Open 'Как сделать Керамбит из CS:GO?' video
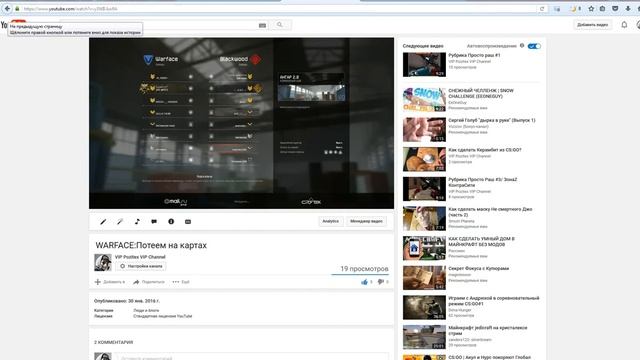640x360 pixels. point(484,150)
